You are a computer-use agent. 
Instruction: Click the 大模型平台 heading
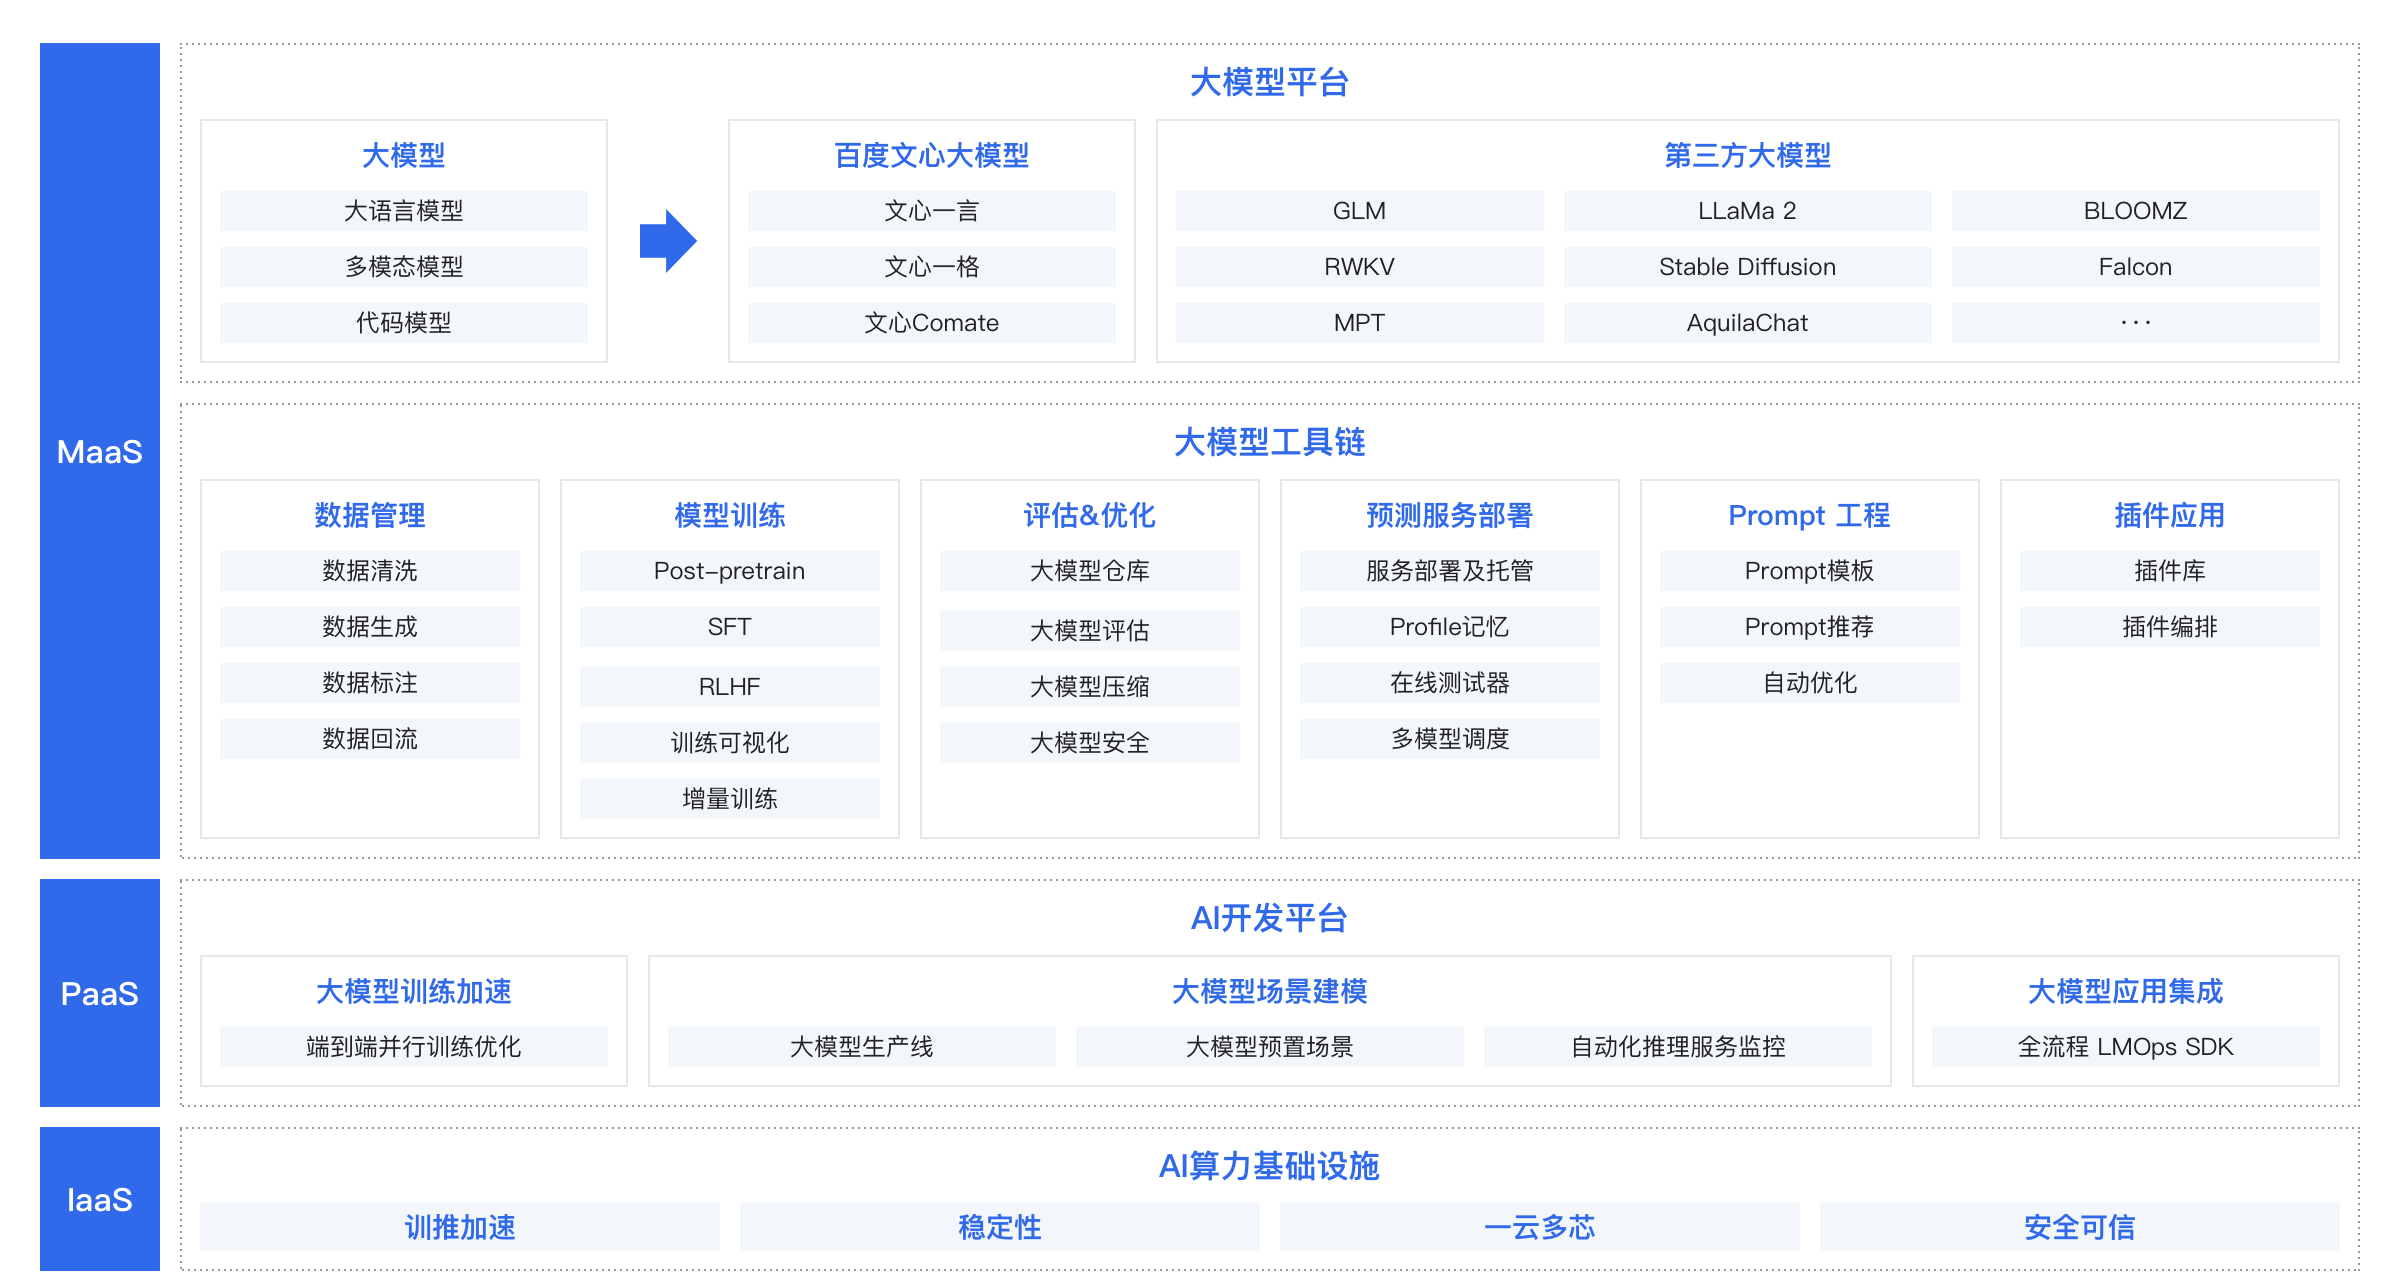point(1270,82)
